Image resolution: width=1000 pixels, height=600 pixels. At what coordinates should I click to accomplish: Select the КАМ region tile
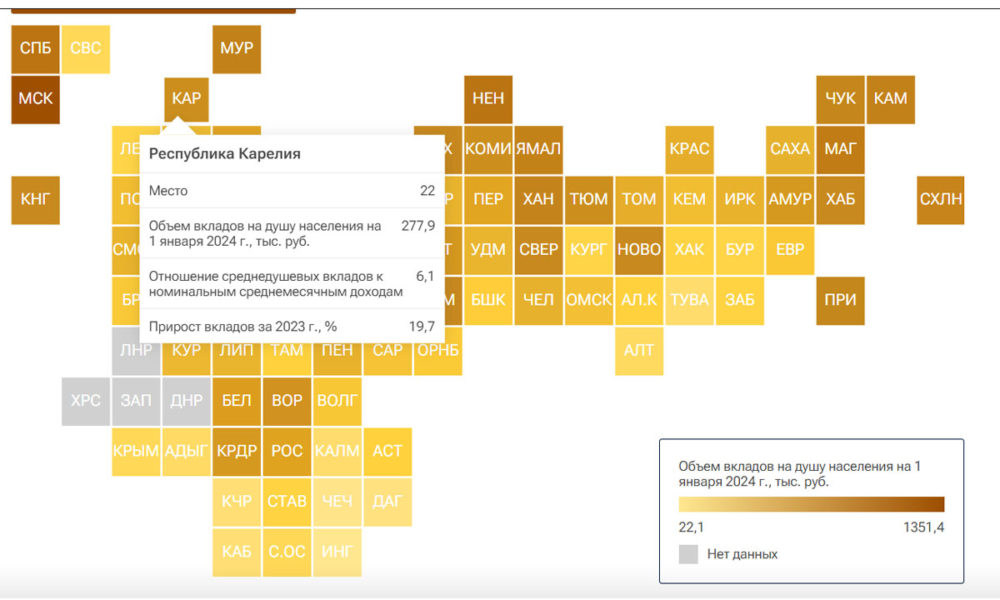[890, 99]
